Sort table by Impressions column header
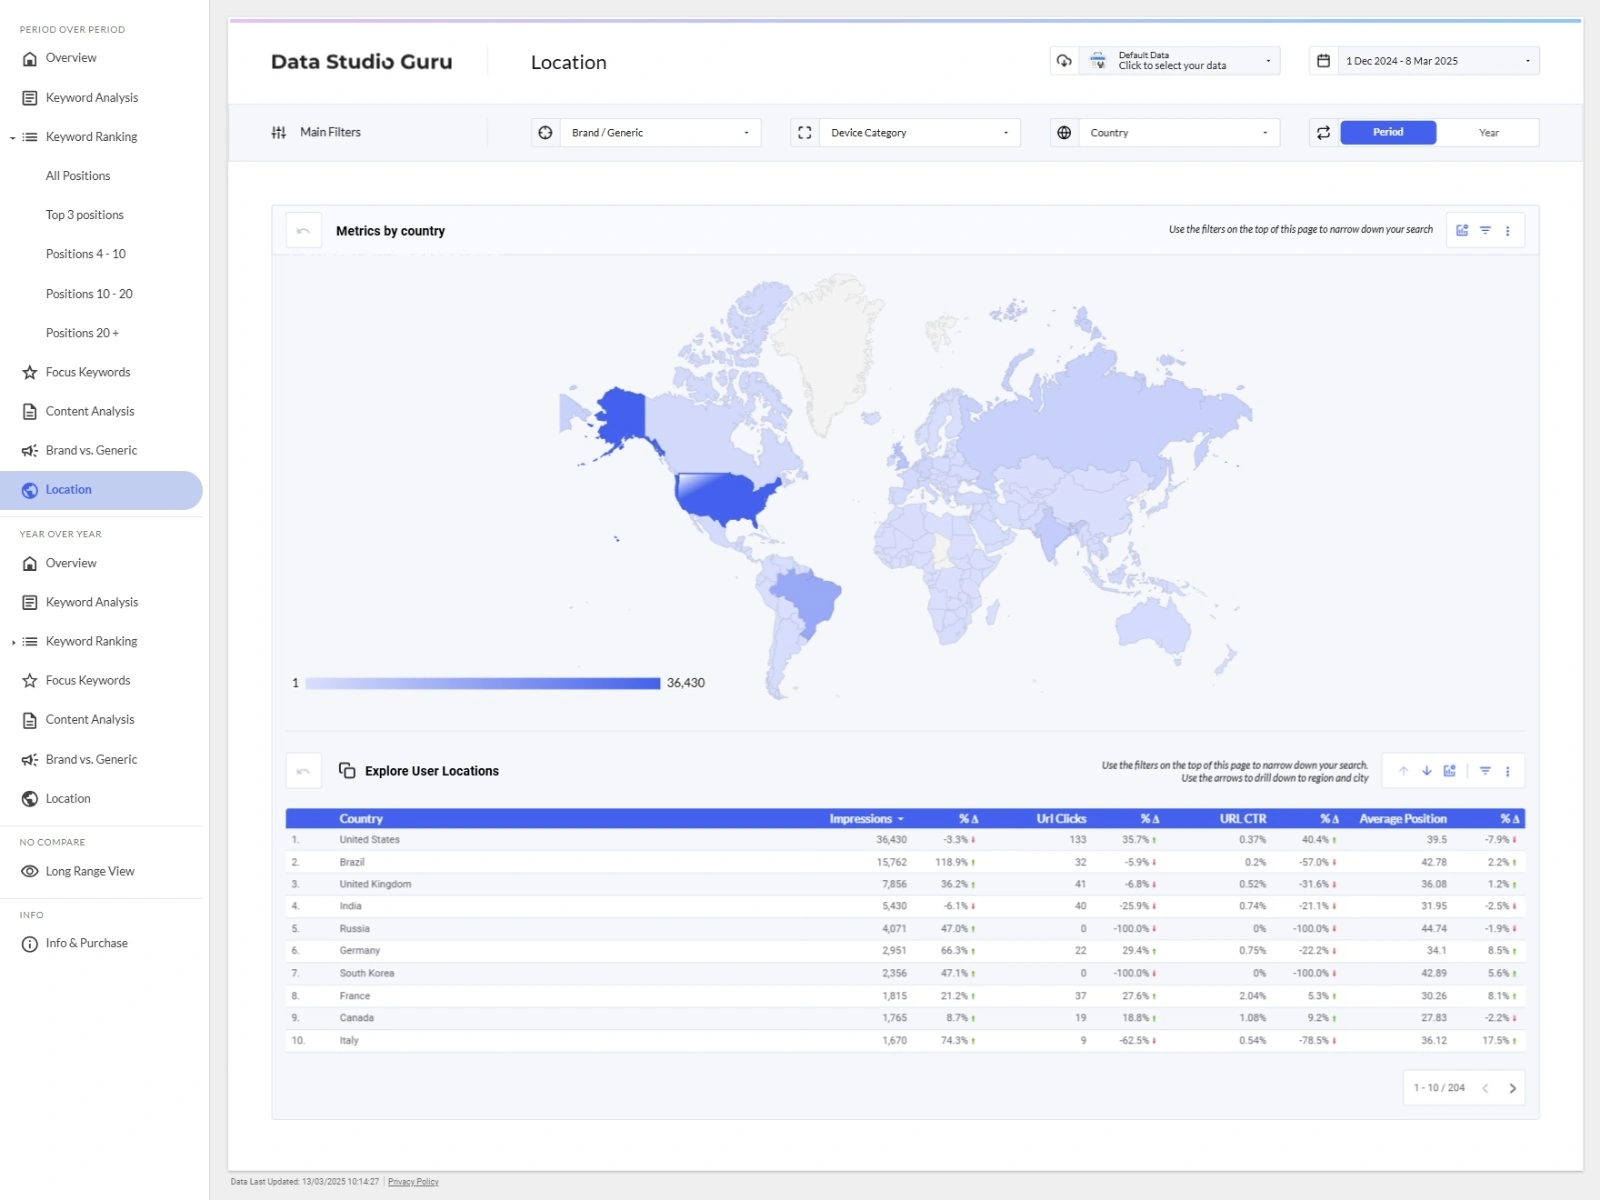 coord(864,818)
